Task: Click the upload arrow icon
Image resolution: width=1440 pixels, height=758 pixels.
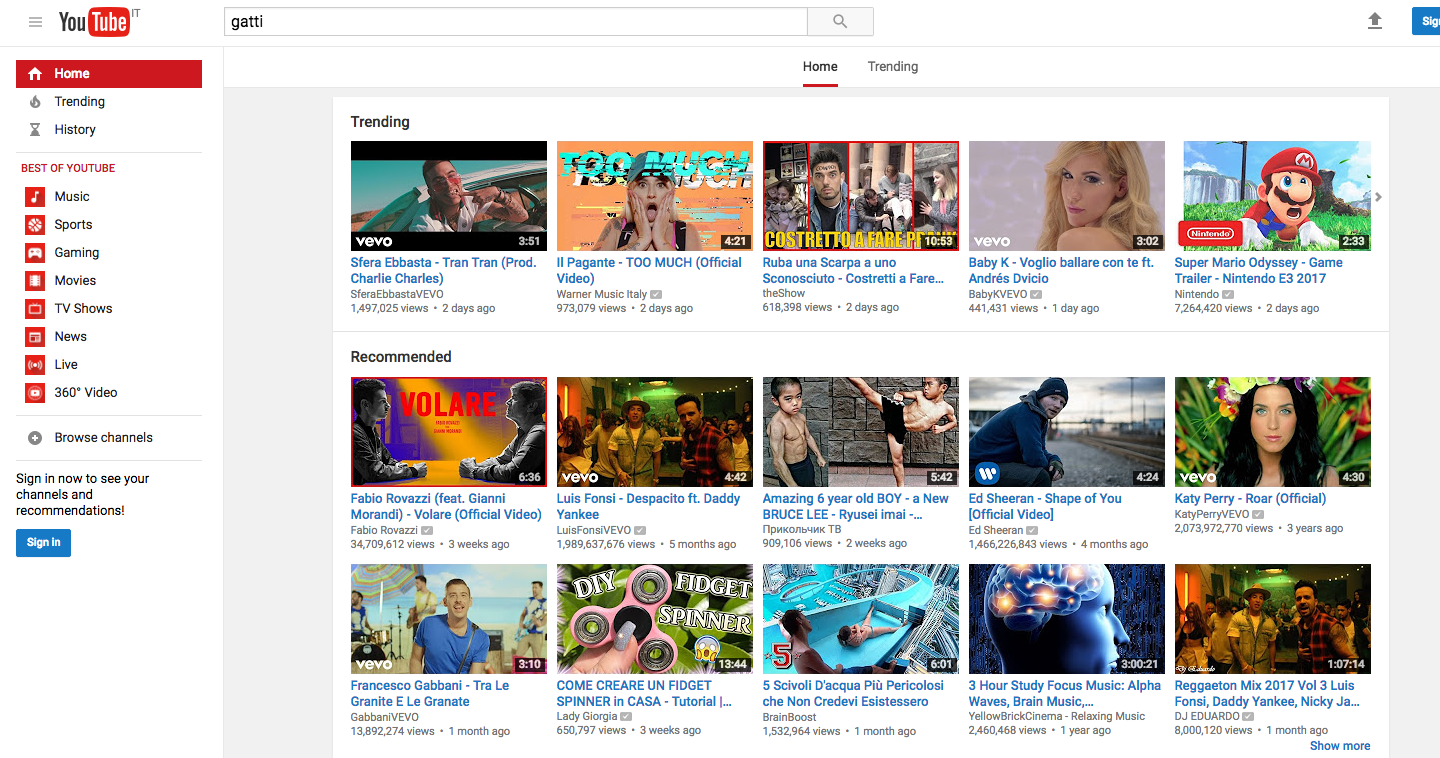Action: pos(1375,21)
